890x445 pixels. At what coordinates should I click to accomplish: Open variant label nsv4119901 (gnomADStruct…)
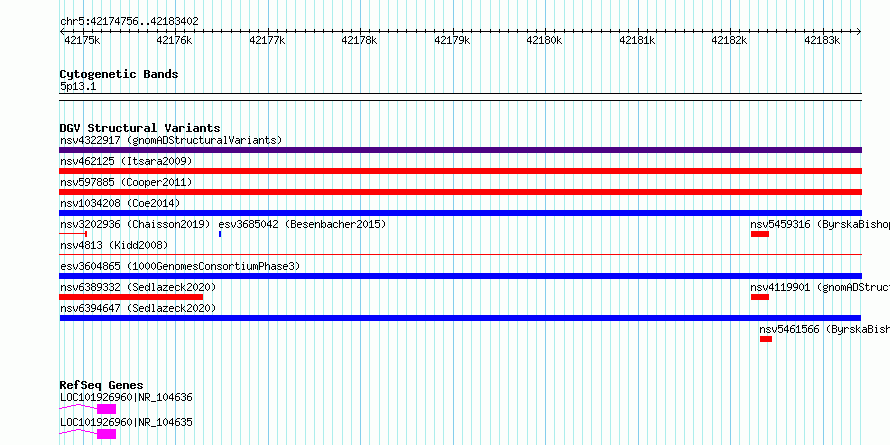[x=820, y=288]
